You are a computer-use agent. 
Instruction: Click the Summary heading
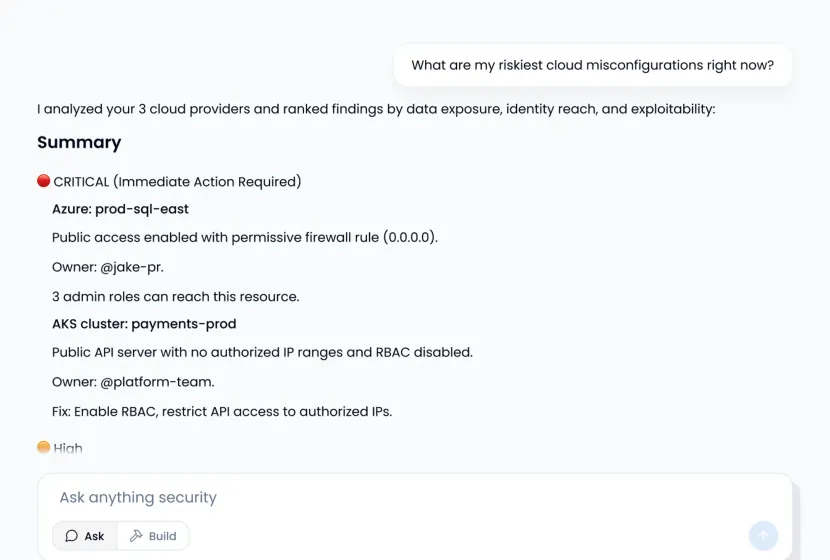[x=79, y=142]
